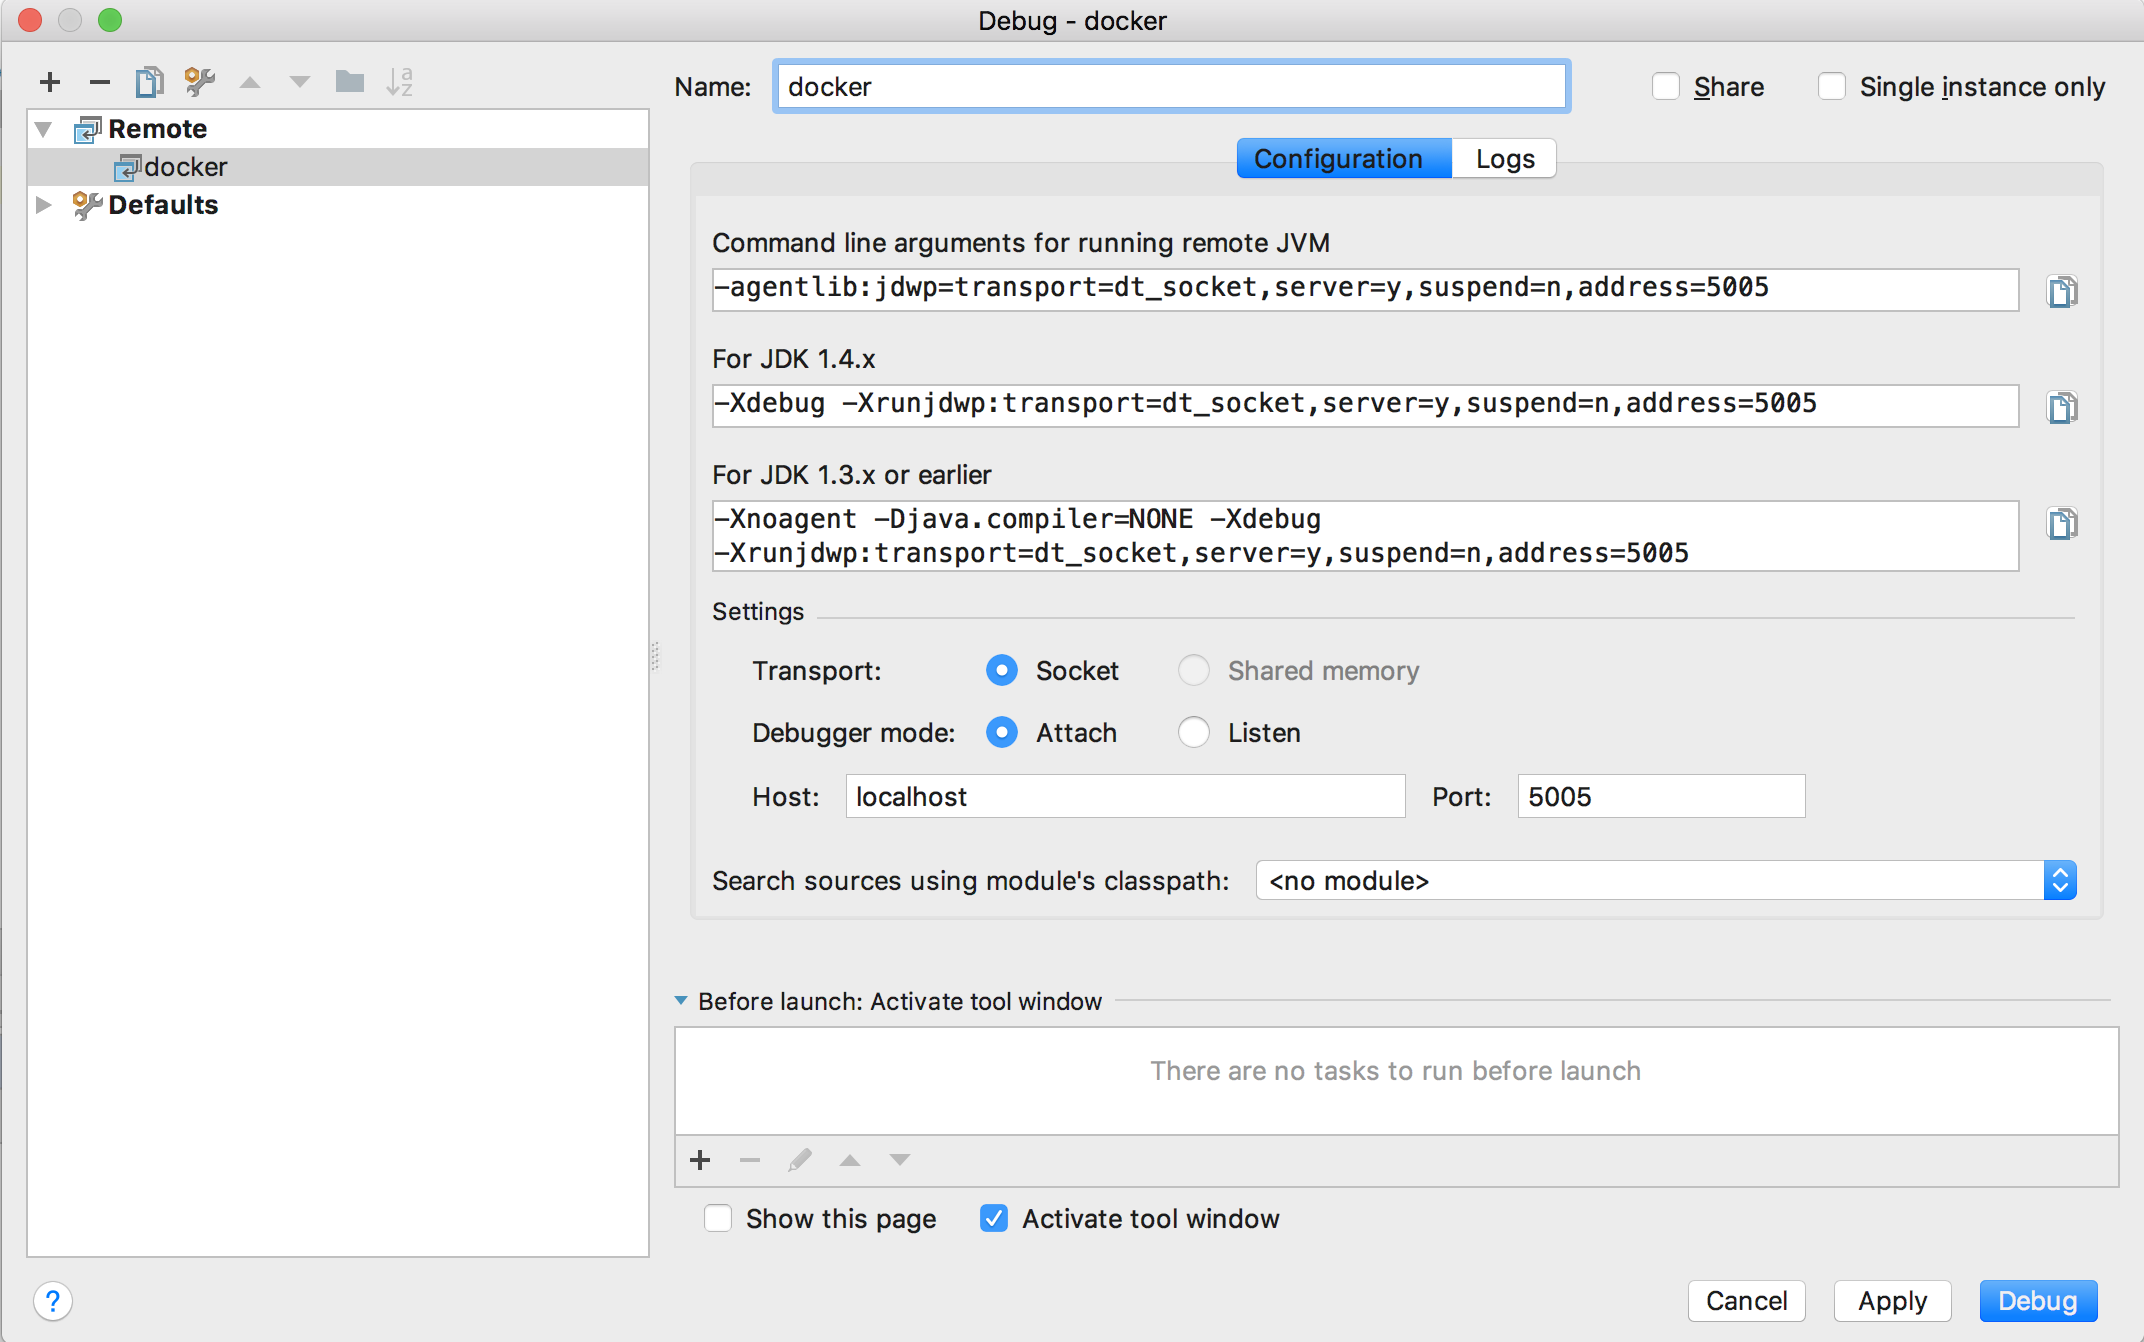This screenshot has width=2144, height=1342.
Task: Enable Single instance only checkbox
Action: [x=1829, y=85]
